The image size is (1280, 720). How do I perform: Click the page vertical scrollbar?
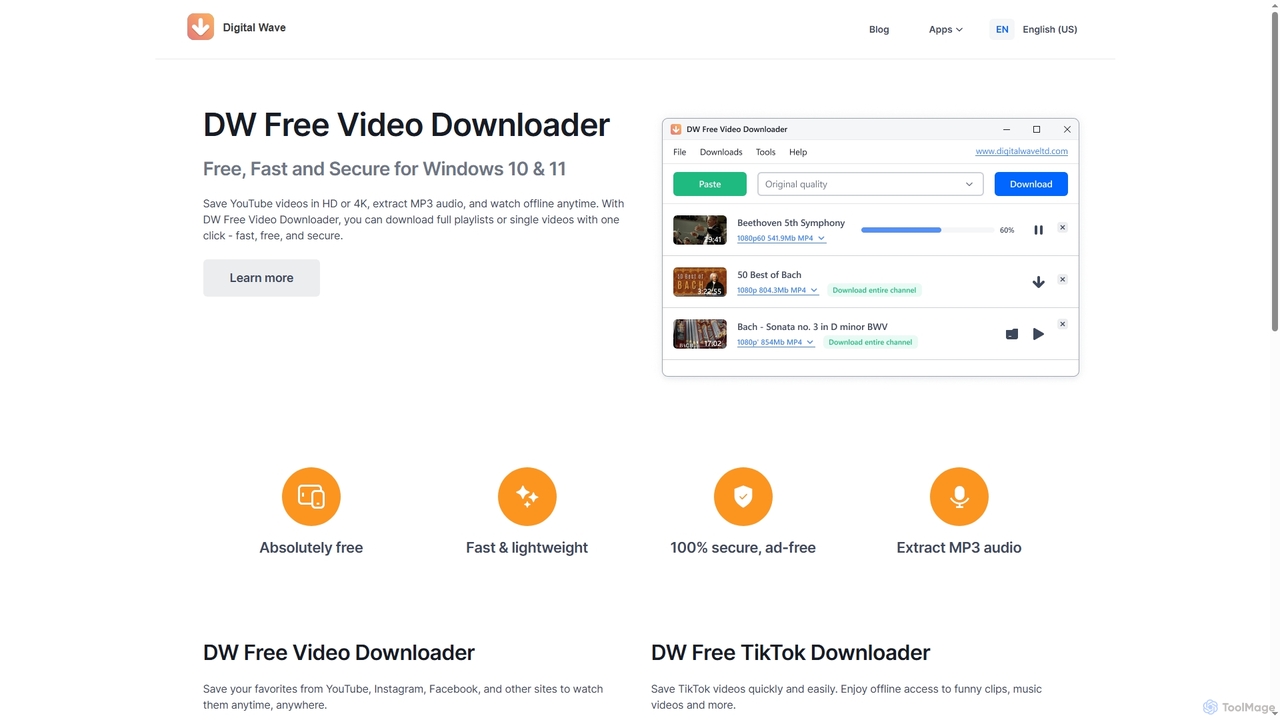pyautogui.click(x=1274, y=170)
